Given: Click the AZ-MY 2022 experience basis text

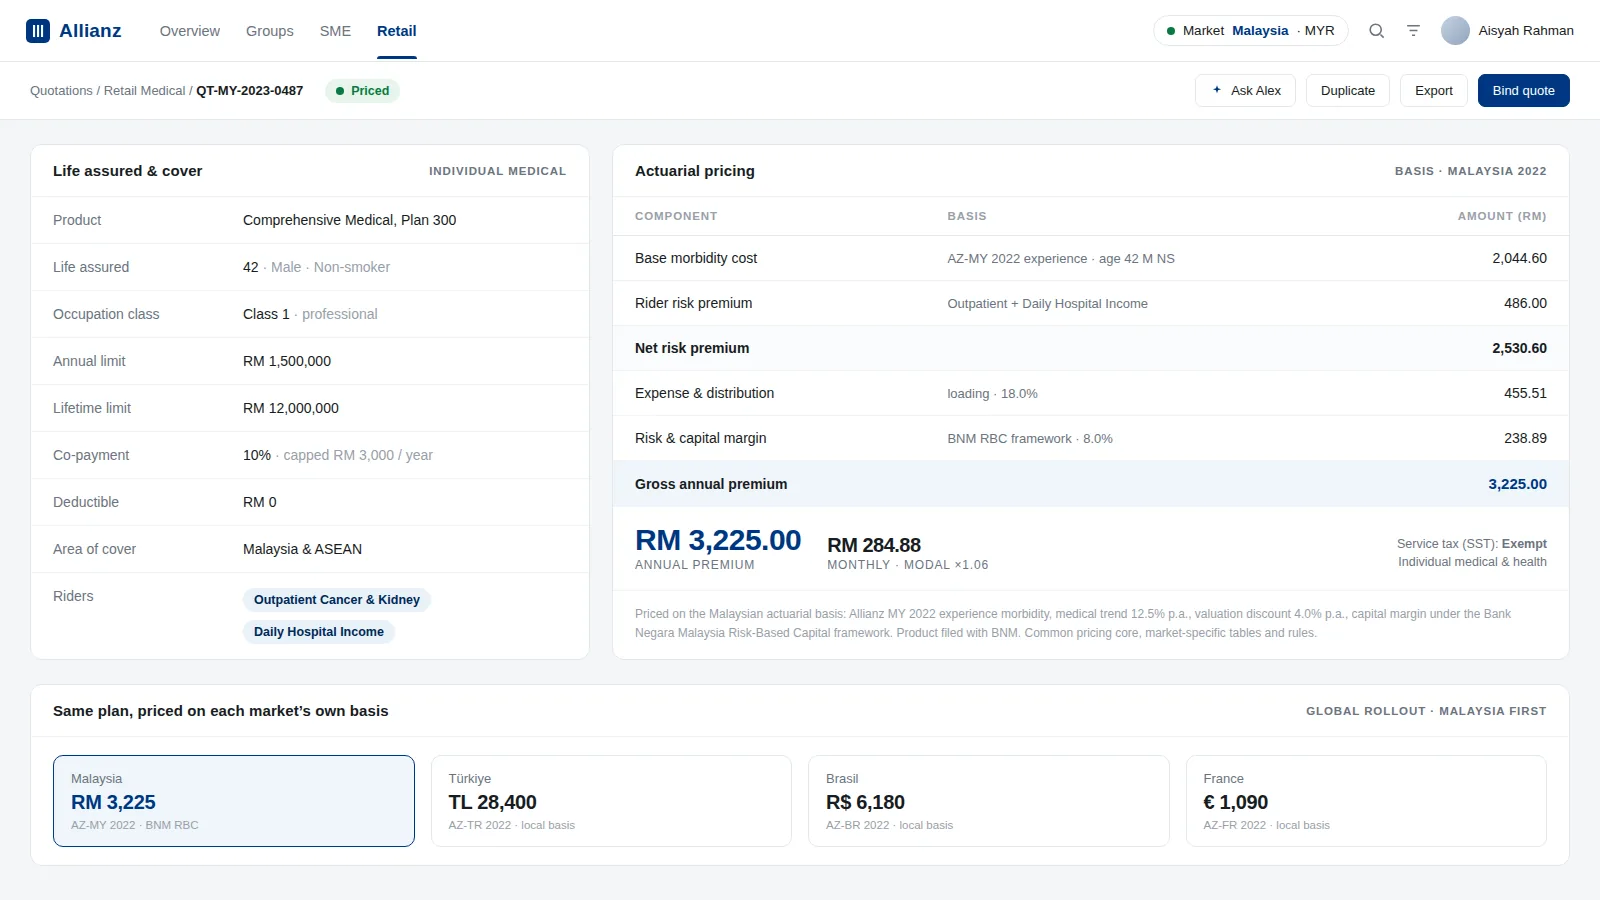Looking at the screenshot, I should pos(1061,258).
